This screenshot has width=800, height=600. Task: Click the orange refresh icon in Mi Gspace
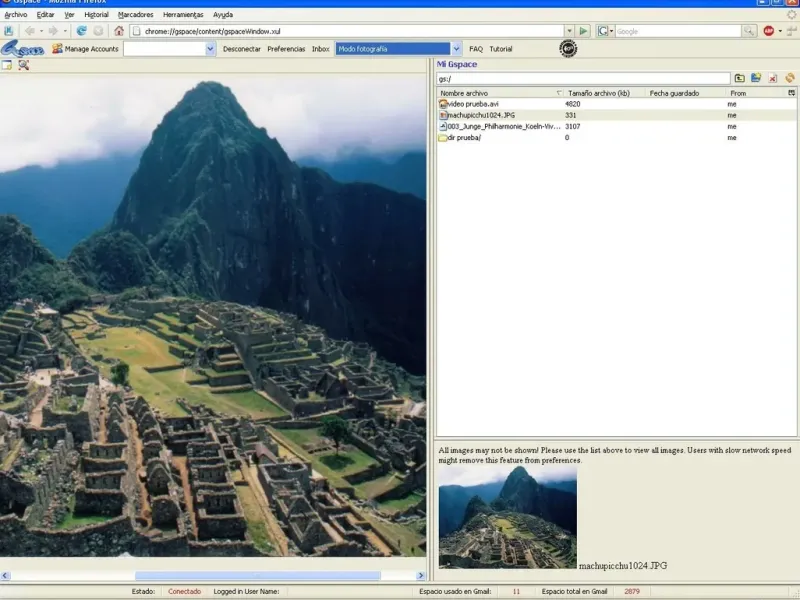tap(789, 78)
